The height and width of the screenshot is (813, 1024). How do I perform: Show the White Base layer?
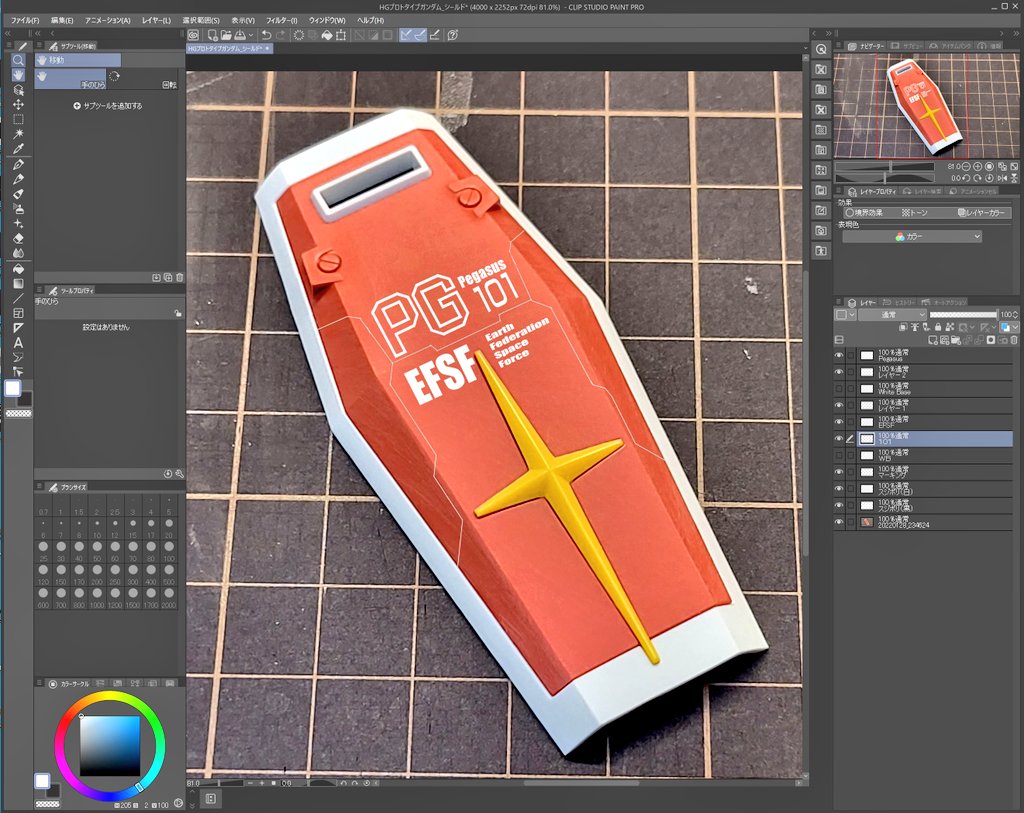[839, 389]
